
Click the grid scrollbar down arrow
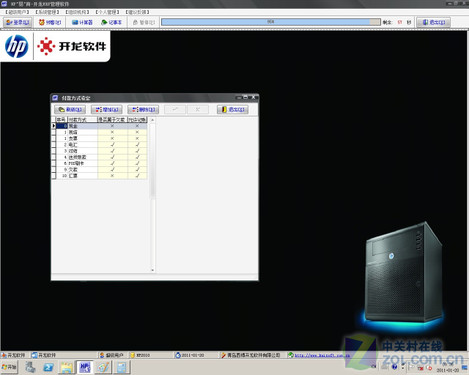(153, 270)
